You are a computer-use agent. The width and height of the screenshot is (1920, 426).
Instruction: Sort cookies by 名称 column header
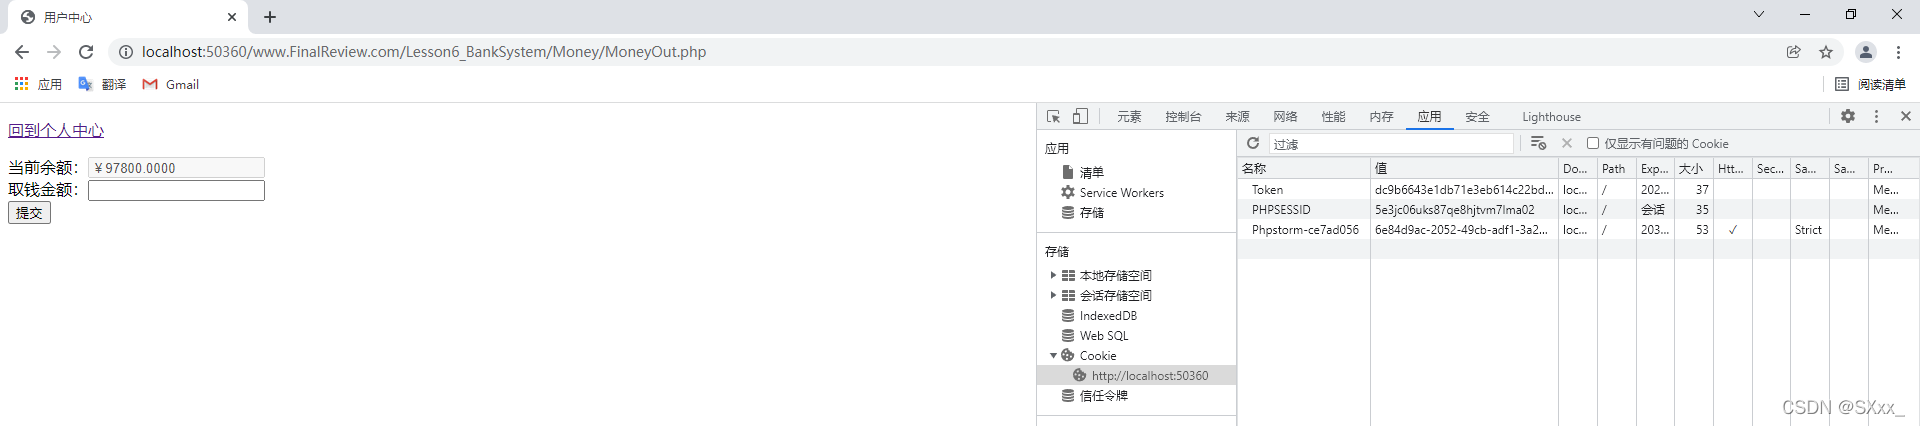[1304, 168]
